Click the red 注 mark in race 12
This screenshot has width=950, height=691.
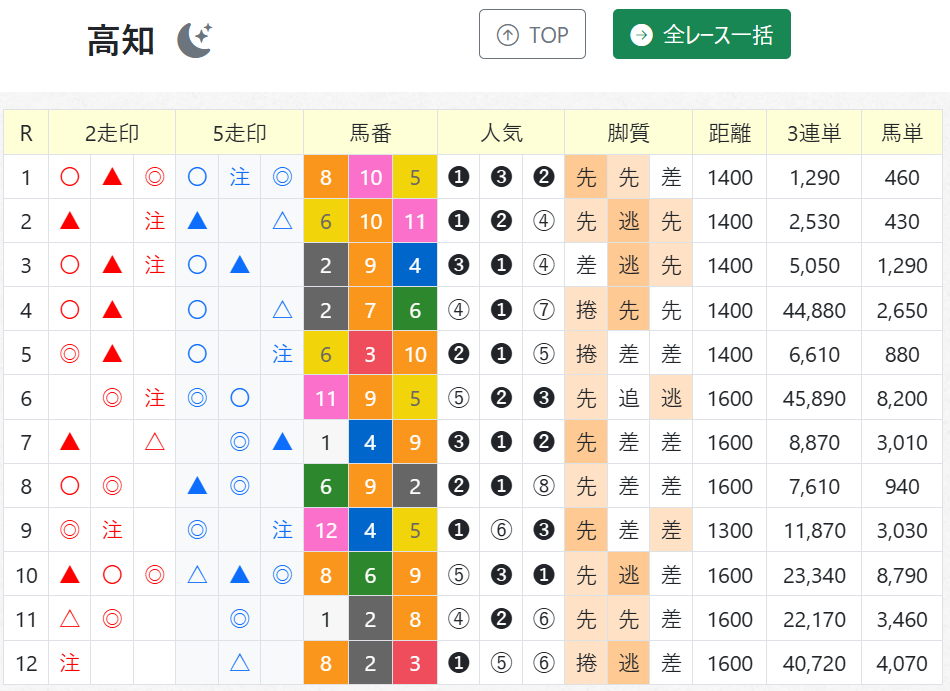70,663
